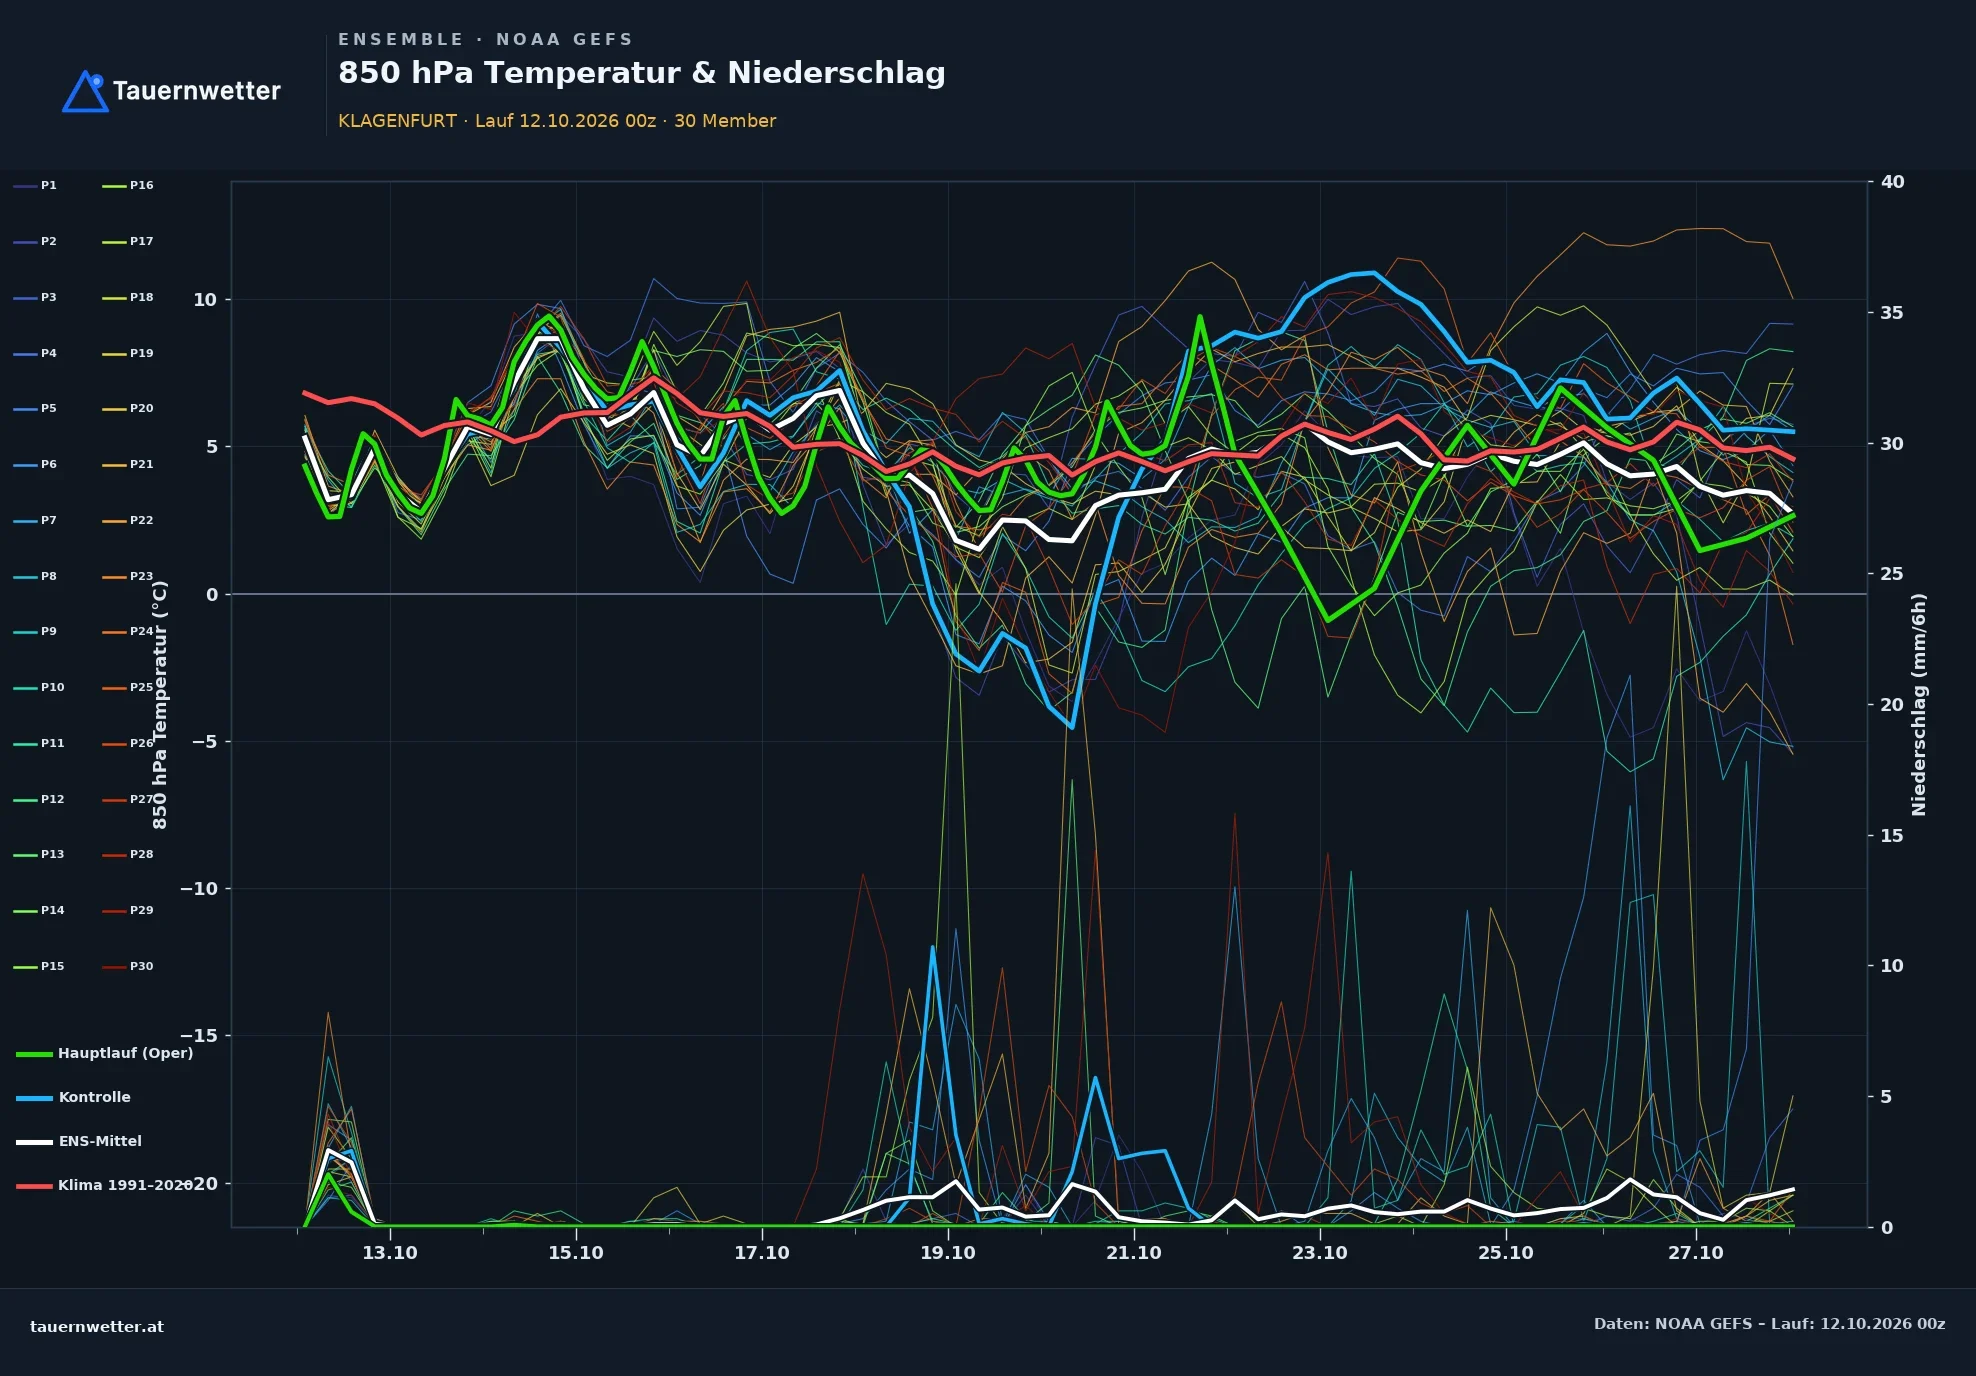Open the tauernwetter.at footer link
This screenshot has height=1376, width=1976.
(97, 1327)
